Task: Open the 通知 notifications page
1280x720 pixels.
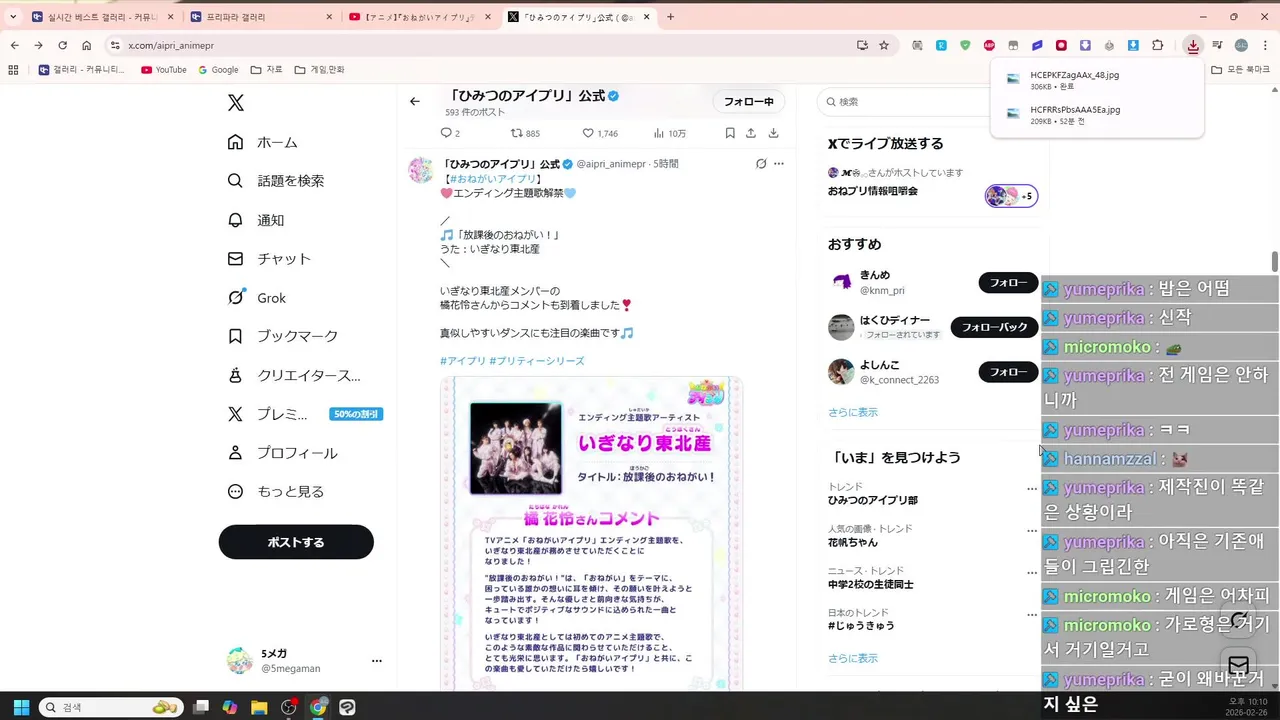Action: (255, 220)
